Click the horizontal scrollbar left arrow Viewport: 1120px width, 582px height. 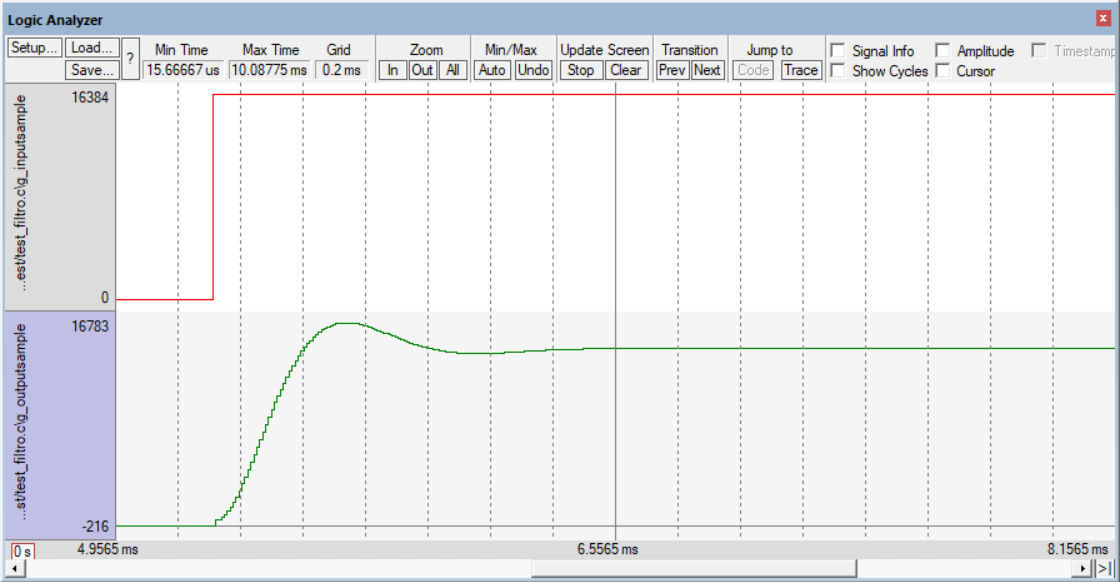point(13,568)
